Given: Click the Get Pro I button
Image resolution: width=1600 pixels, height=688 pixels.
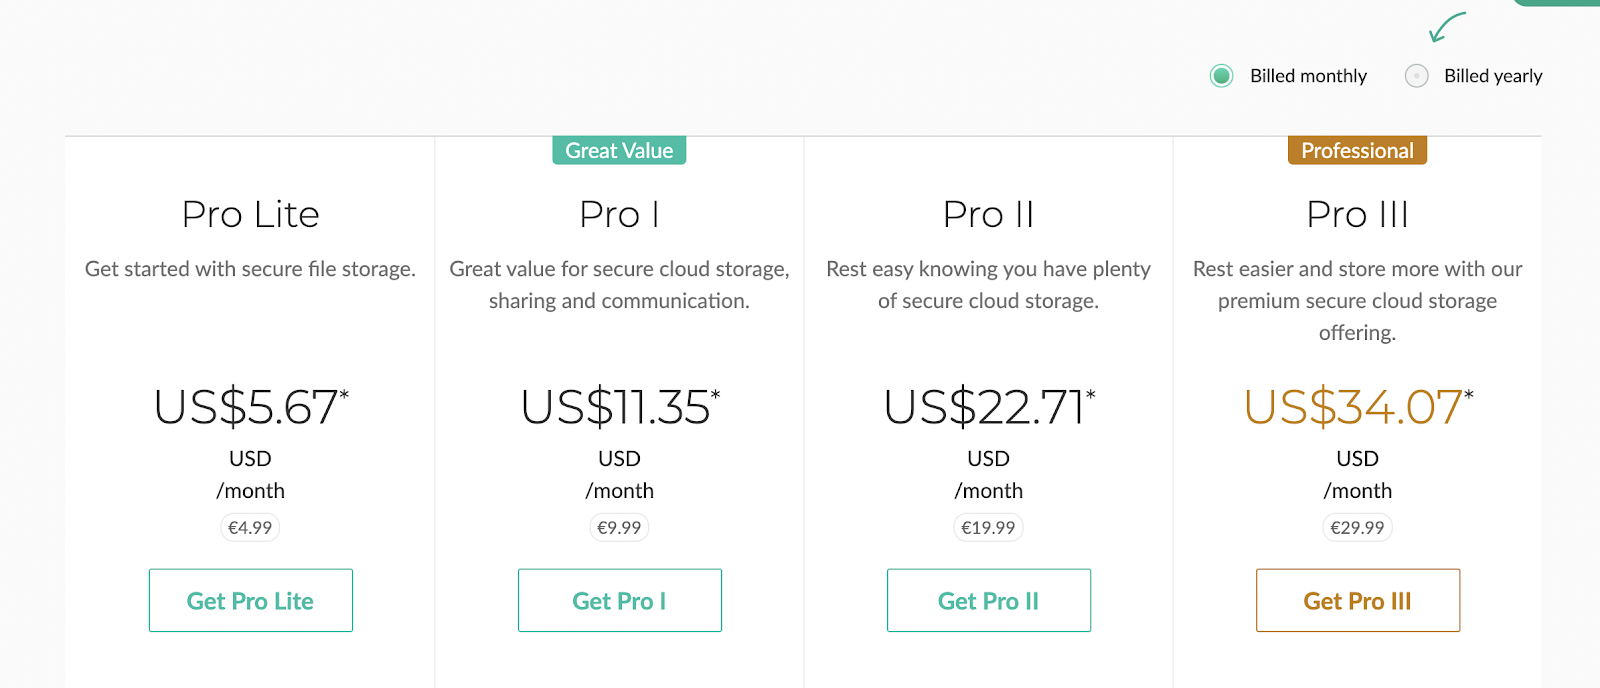Looking at the screenshot, I should pos(619,601).
